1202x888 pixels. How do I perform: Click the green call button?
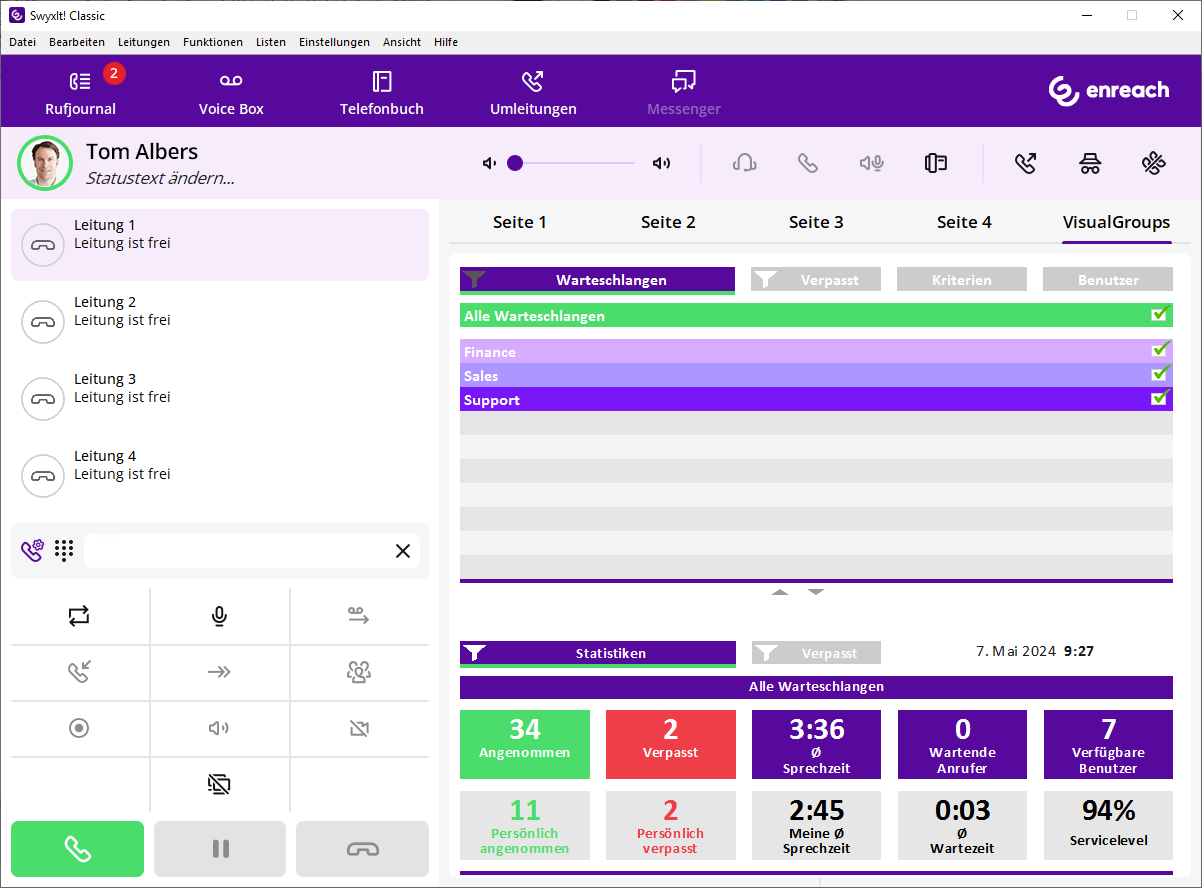pyautogui.click(x=78, y=849)
